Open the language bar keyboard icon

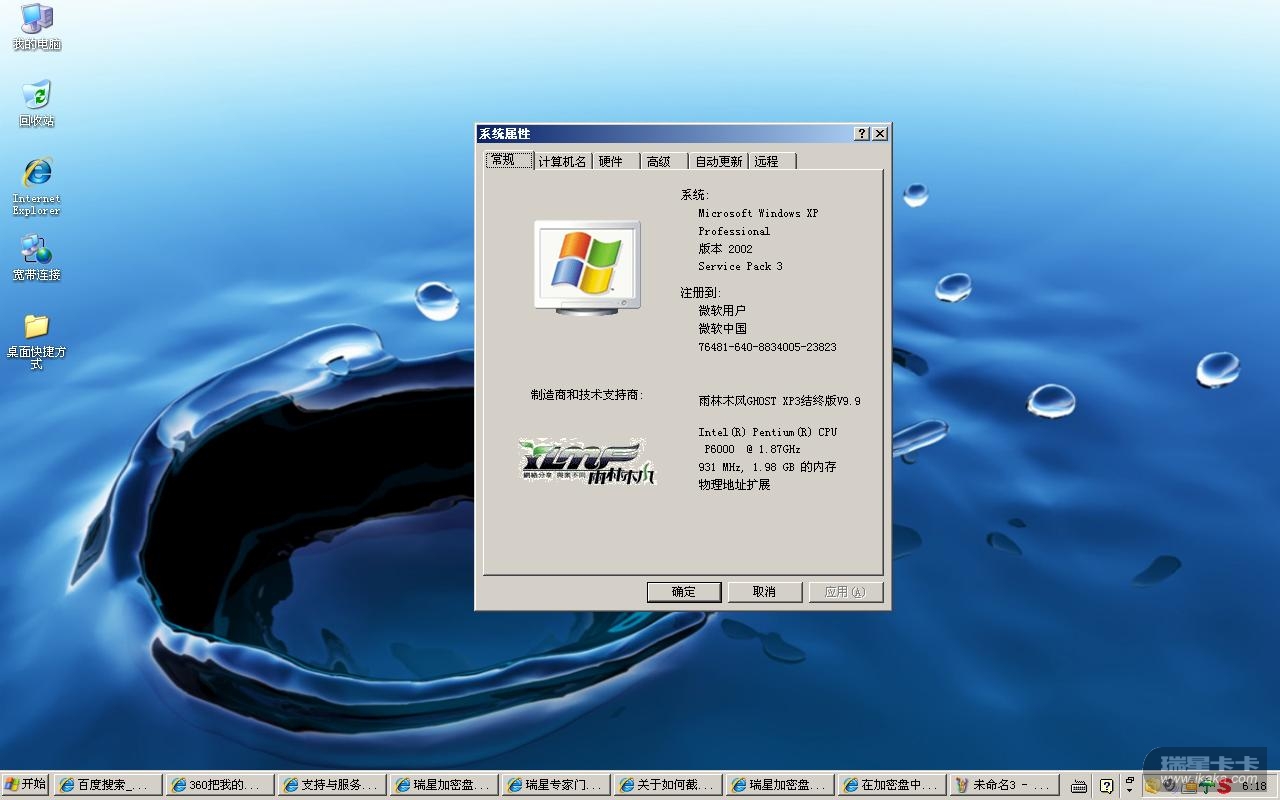1080,786
